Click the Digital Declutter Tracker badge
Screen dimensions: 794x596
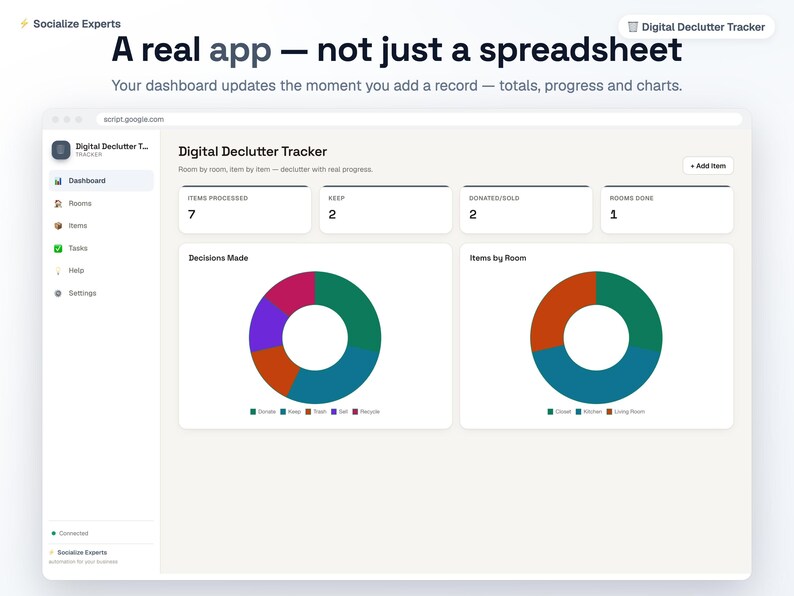[x=696, y=27]
